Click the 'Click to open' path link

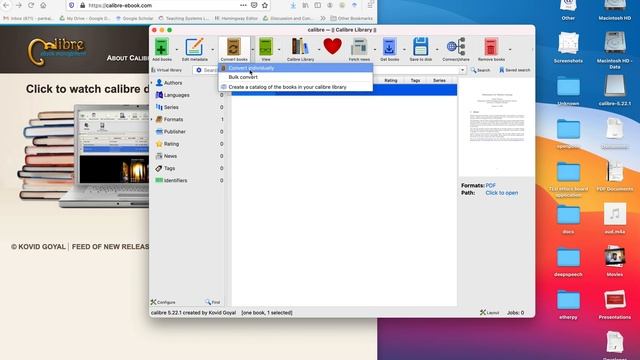pyautogui.click(x=502, y=193)
